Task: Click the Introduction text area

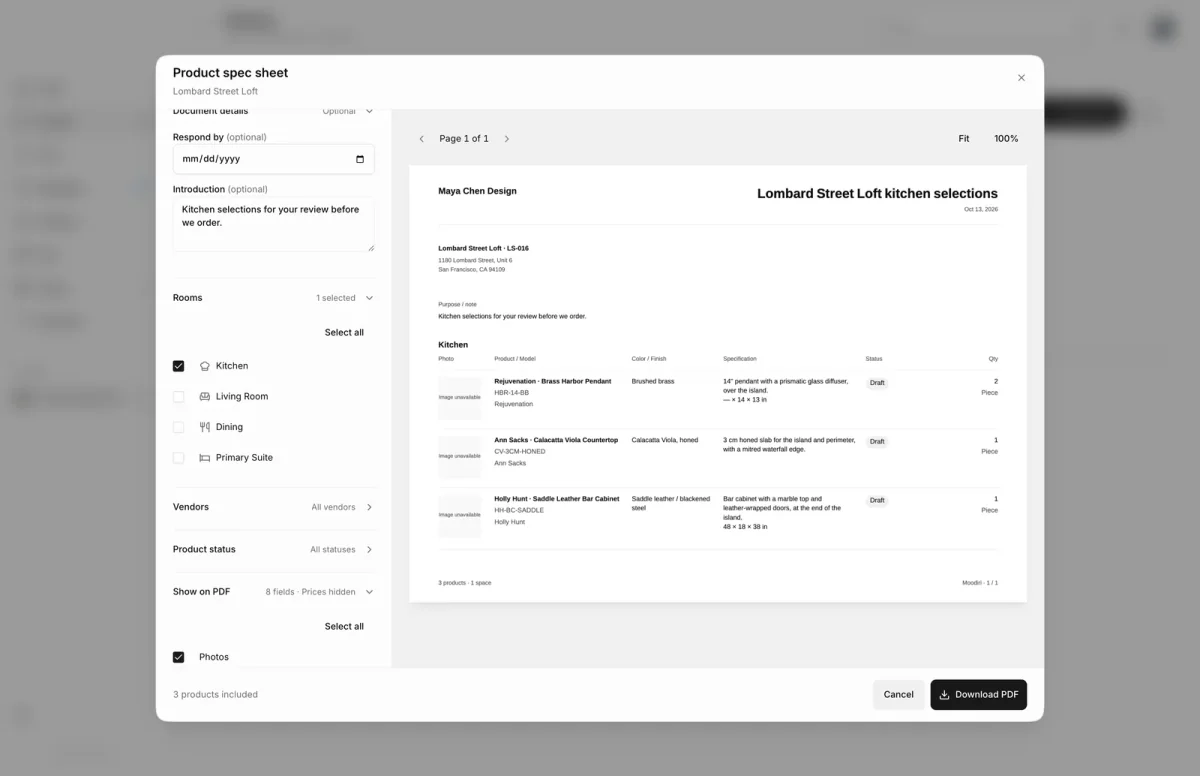Action: 274,224
